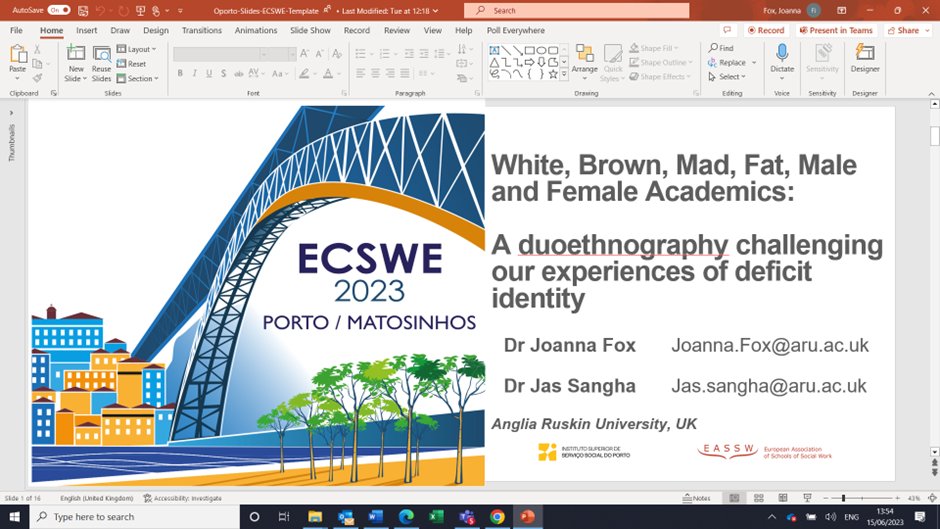Toggle text Shadow formatting
The height and width of the screenshot is (529, 940).
pyautogui.click(x=223, y=73)
